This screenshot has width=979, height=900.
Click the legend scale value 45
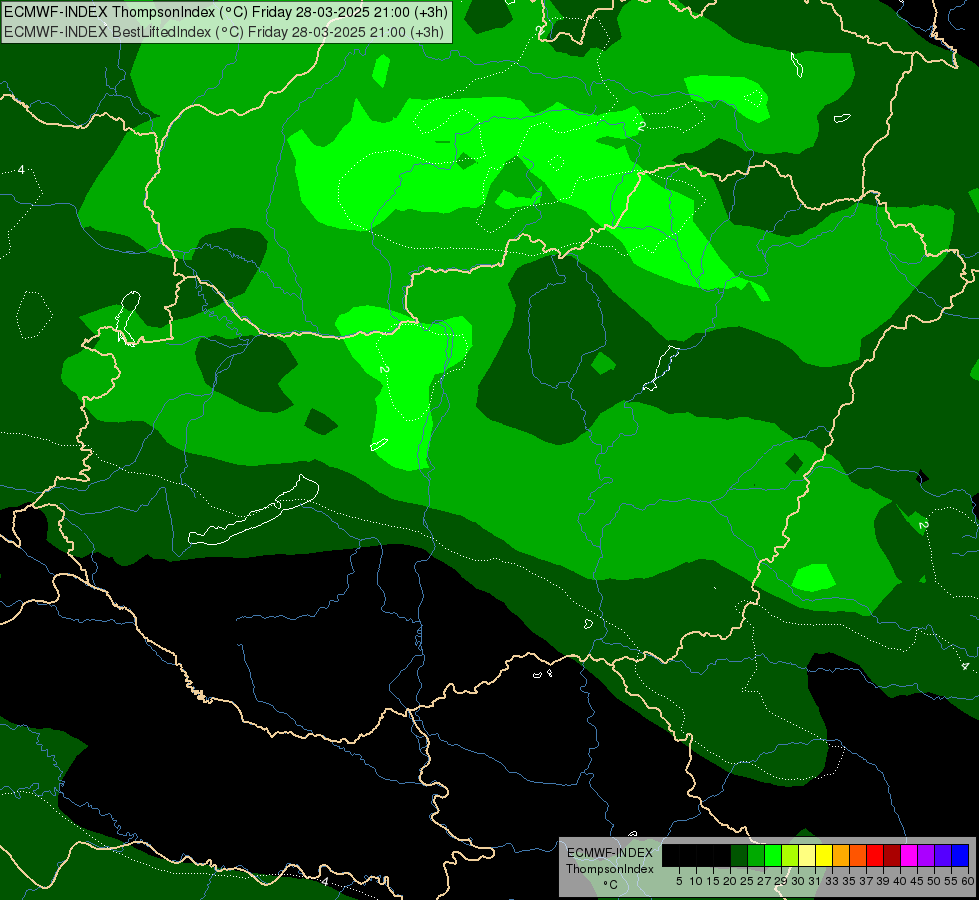click(917, 881)
